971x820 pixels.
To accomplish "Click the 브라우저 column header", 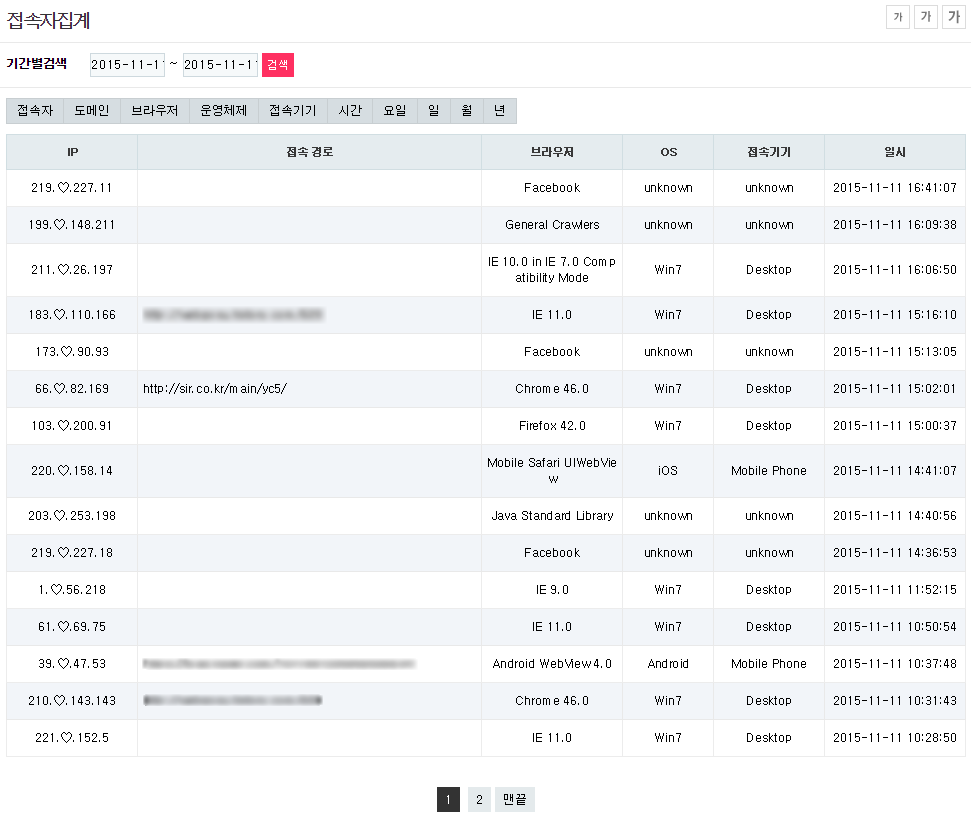I will (x=552, y=152).
